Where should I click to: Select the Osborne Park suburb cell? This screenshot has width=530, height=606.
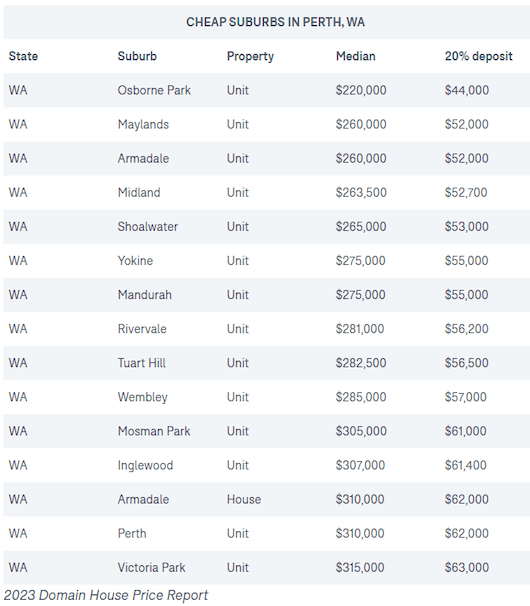point(154,90)
